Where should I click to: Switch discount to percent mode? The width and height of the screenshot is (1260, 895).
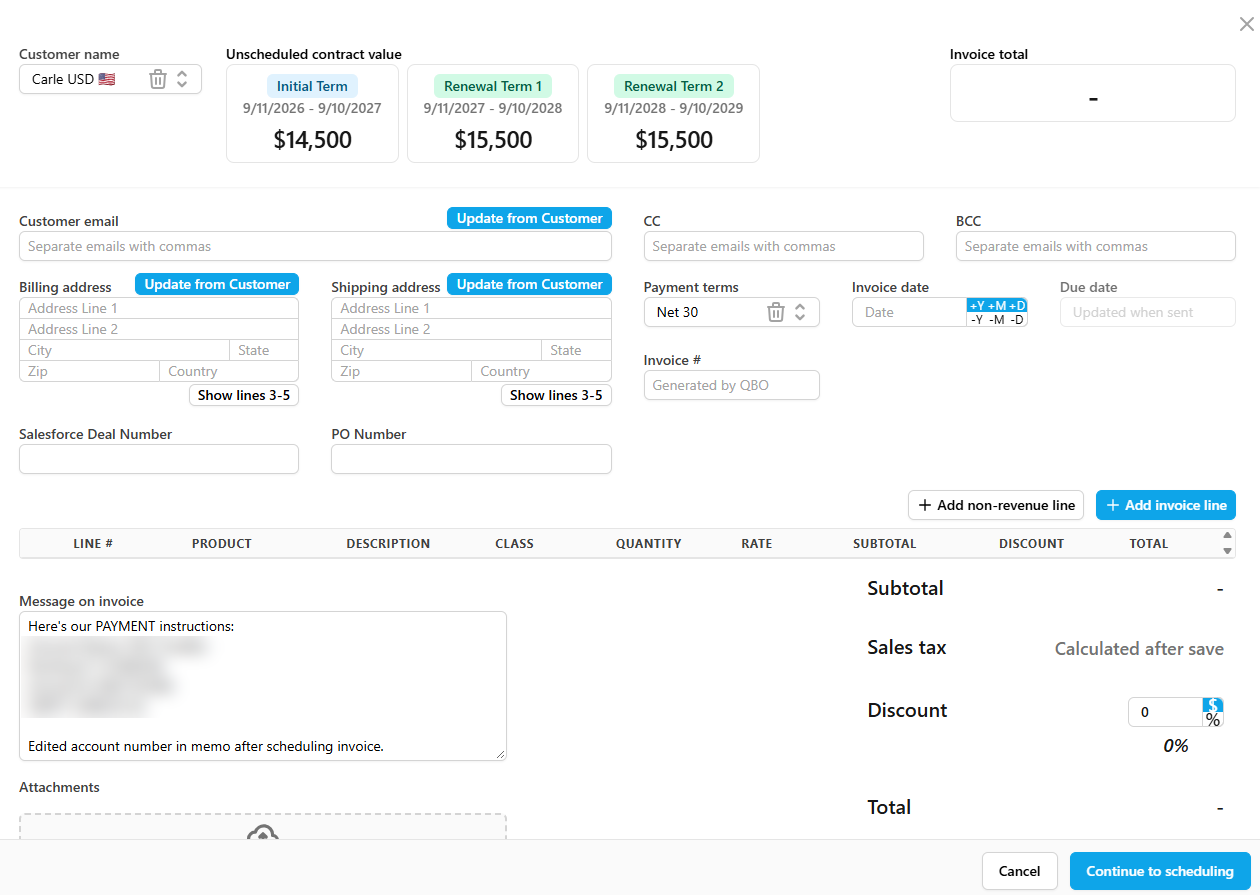[x=1213, y=719]
